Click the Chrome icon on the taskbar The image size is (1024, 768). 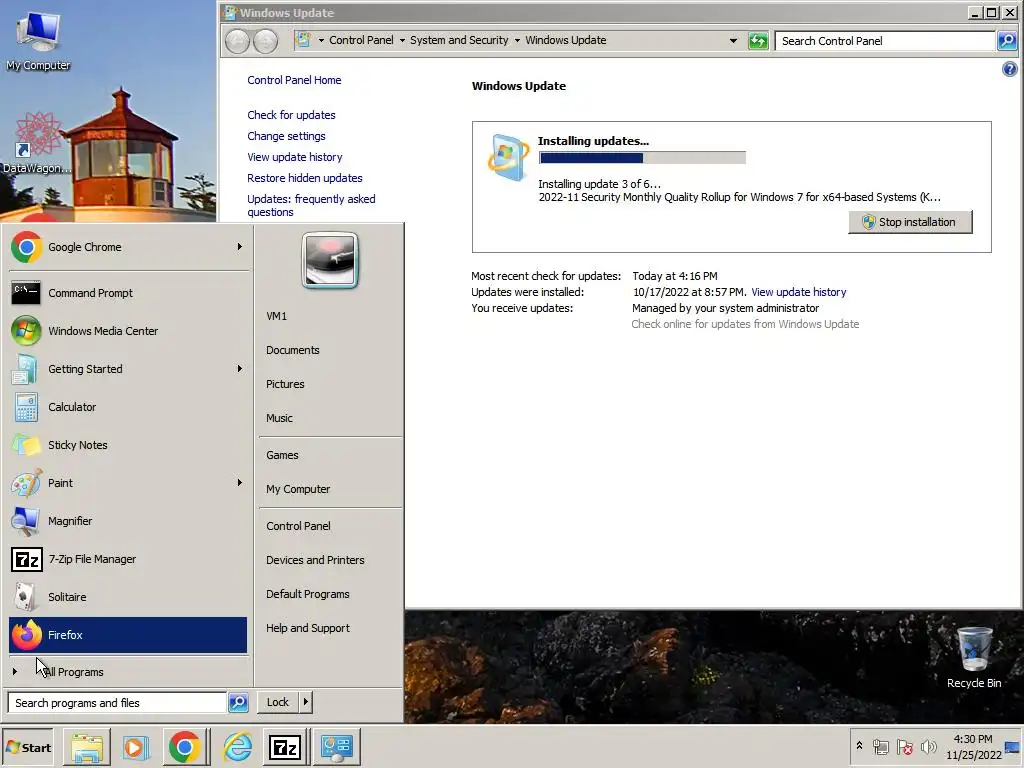(185, 747)
